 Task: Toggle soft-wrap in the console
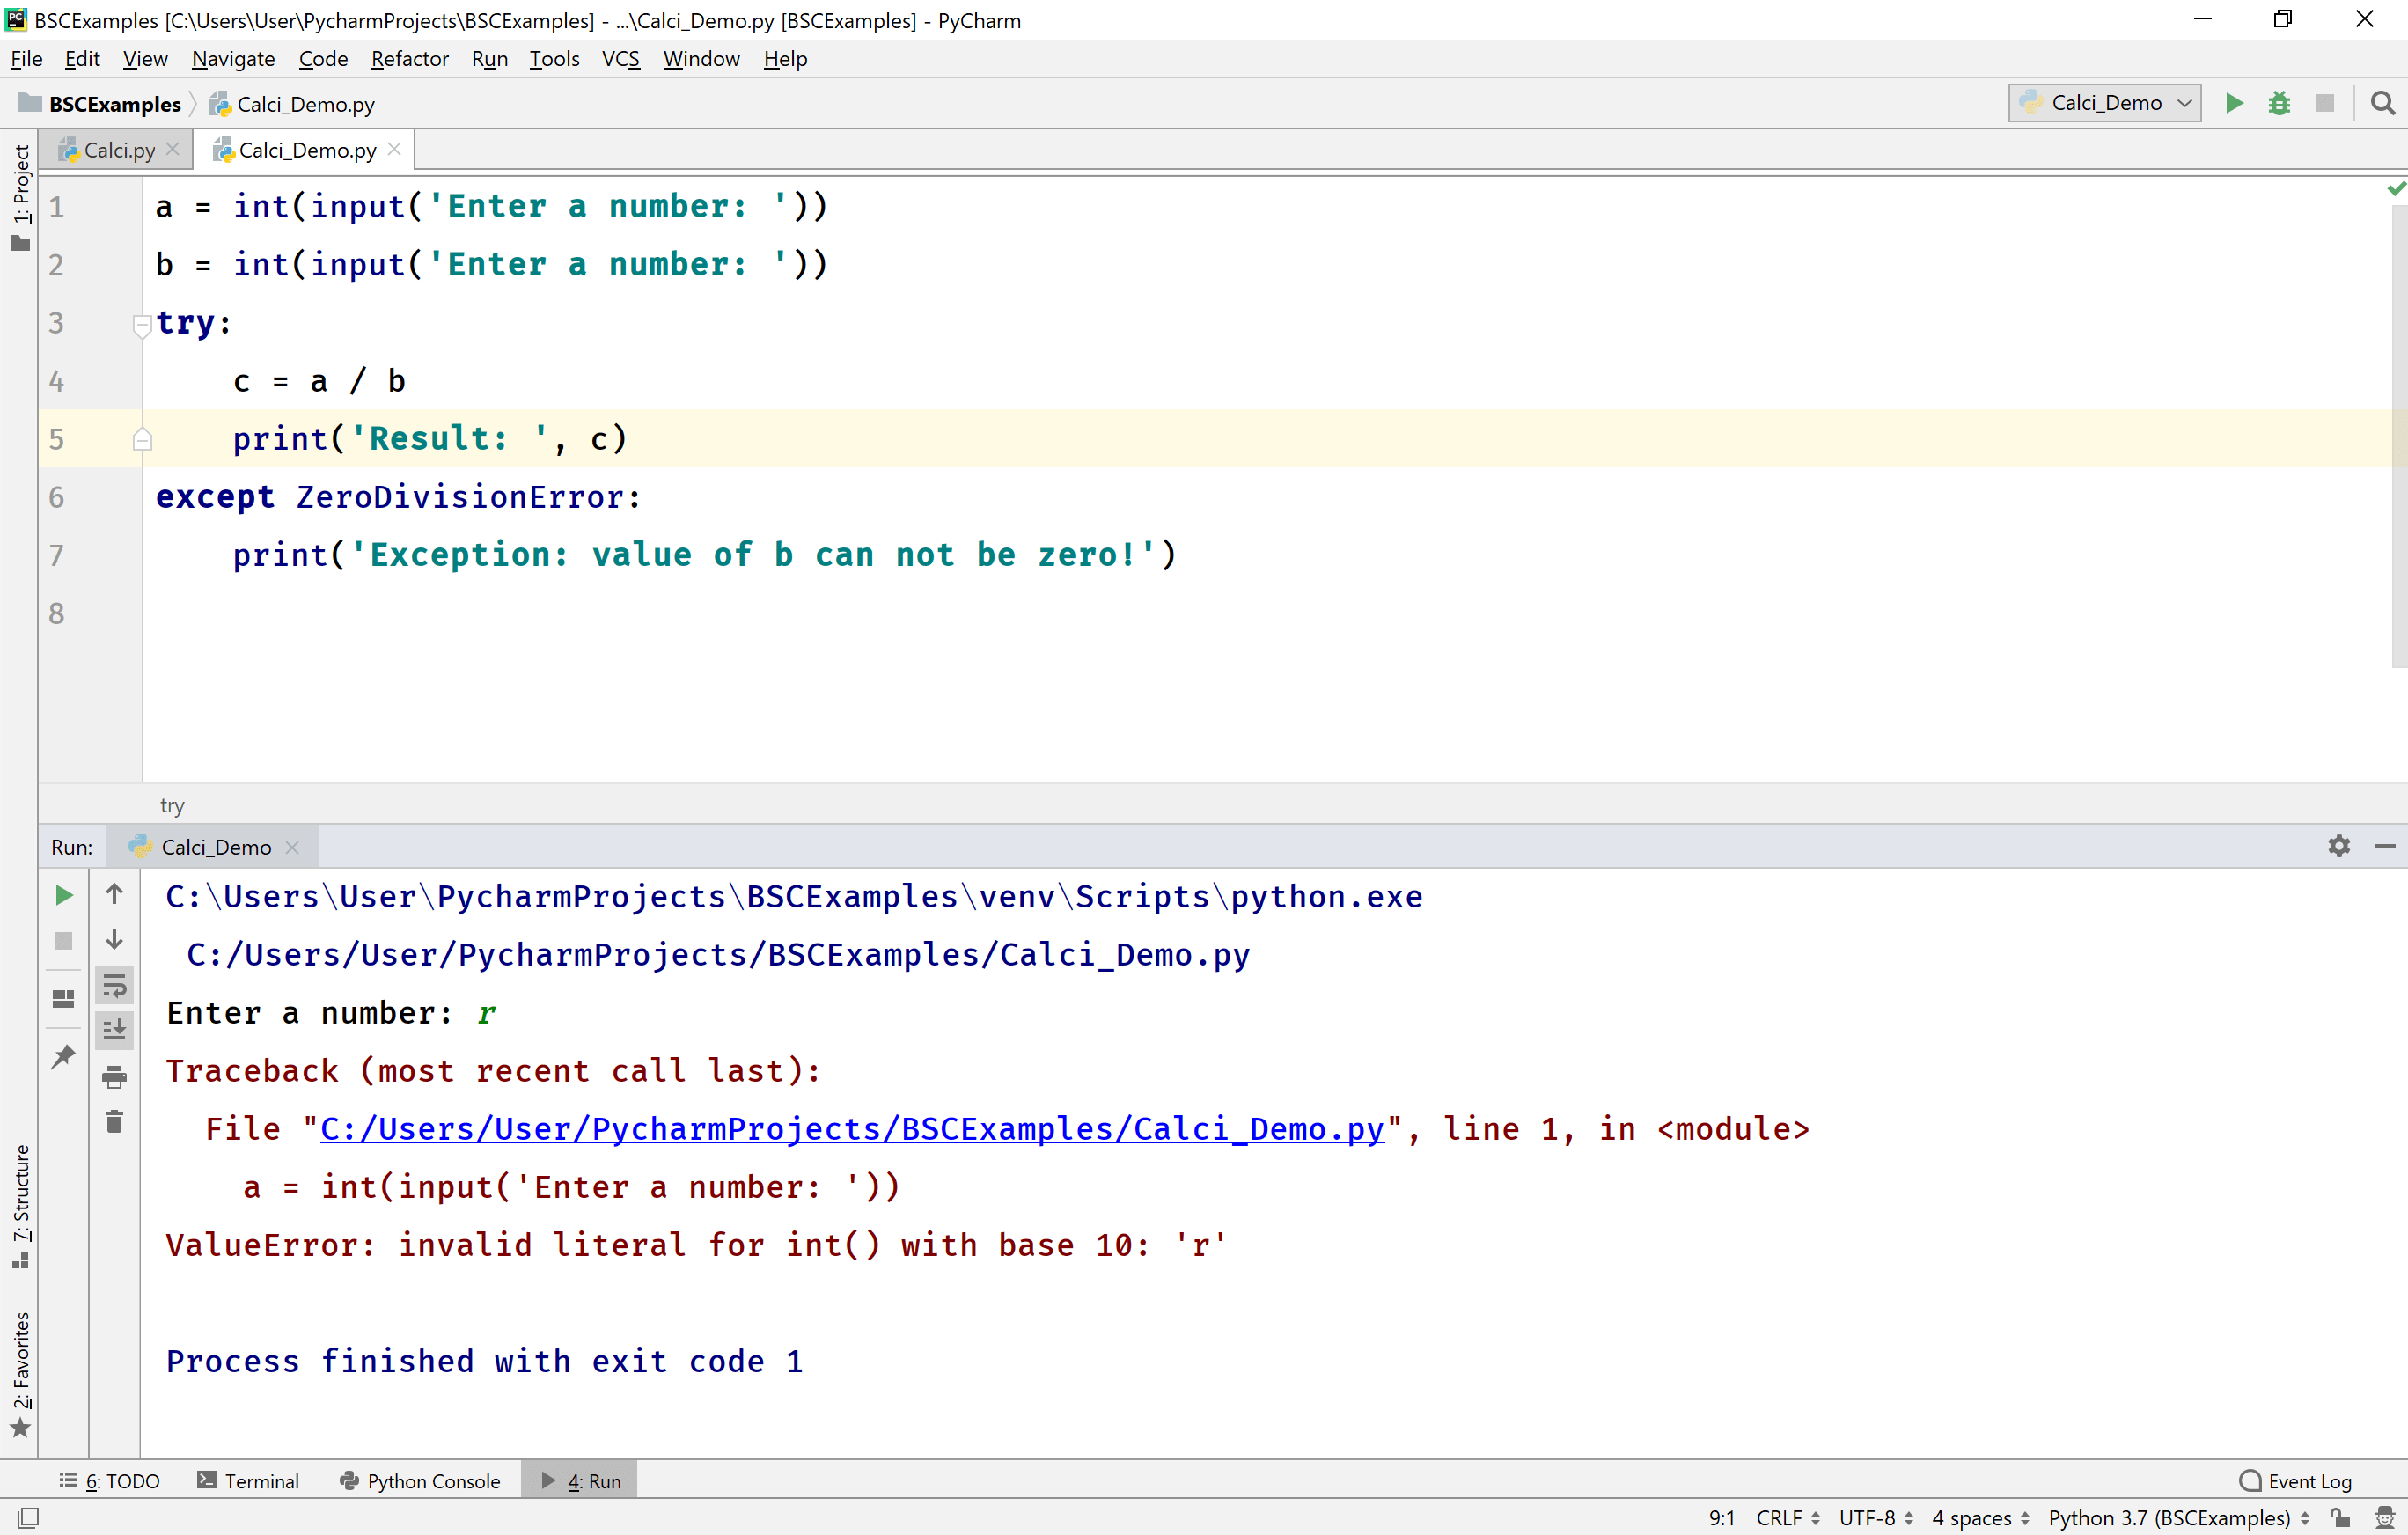click(114, 986)
